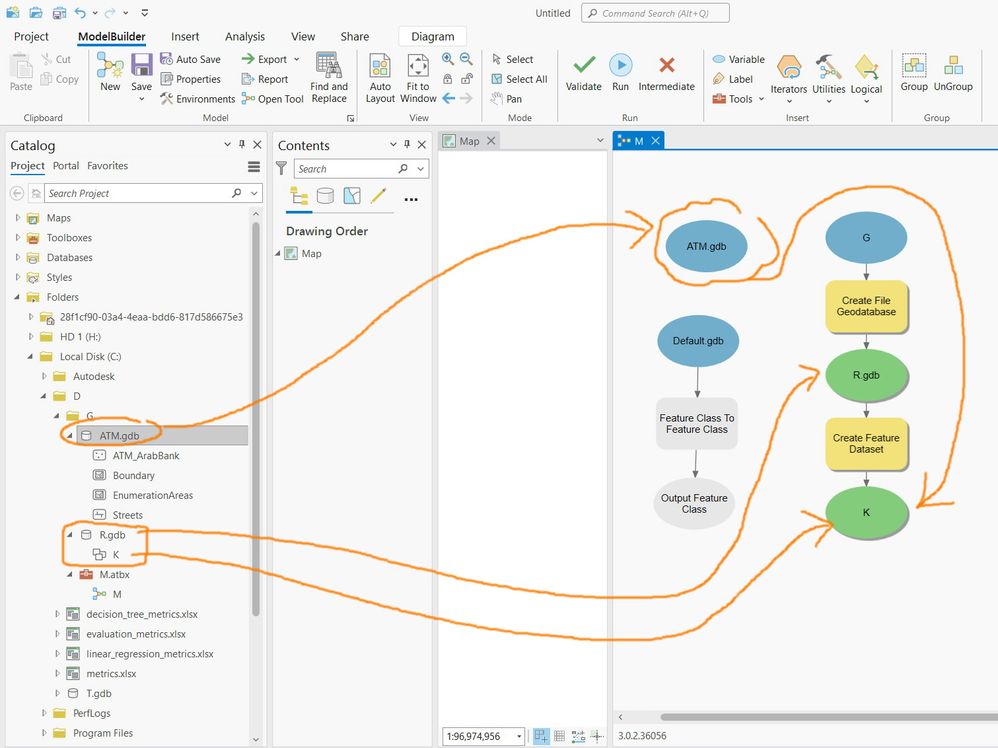This screenshot has width=998, height=748.
Task: Open the Utilities dropdown
Action: point(829,79)
